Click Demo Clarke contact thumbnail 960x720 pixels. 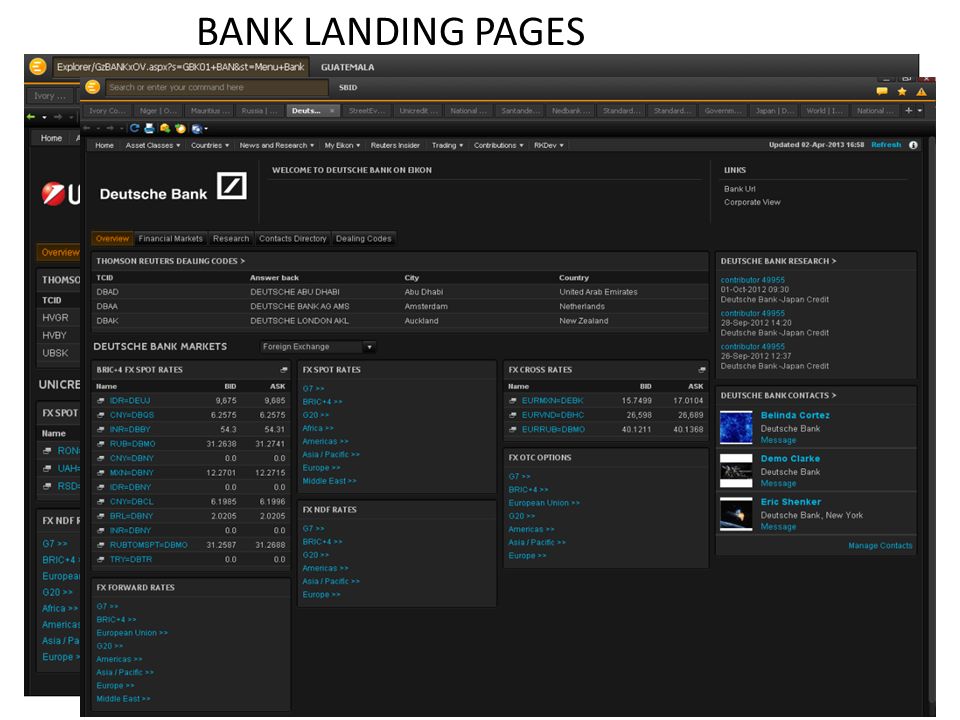tap(736, 470)
